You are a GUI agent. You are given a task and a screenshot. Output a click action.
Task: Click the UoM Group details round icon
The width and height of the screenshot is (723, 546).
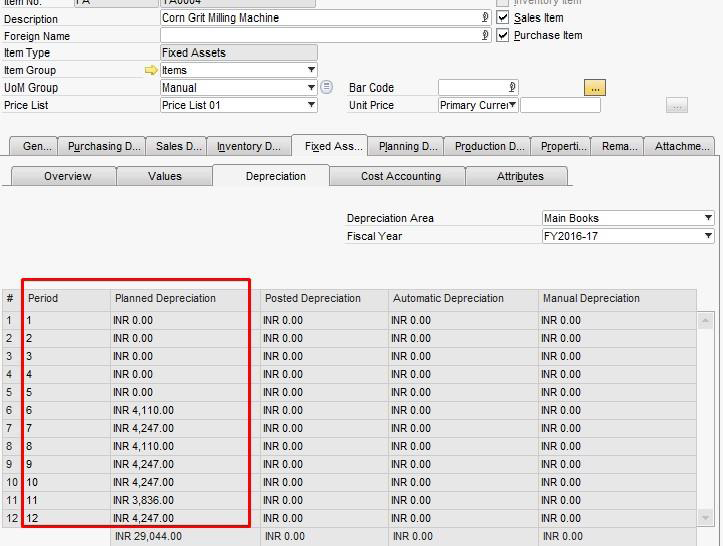click(327, 87)
